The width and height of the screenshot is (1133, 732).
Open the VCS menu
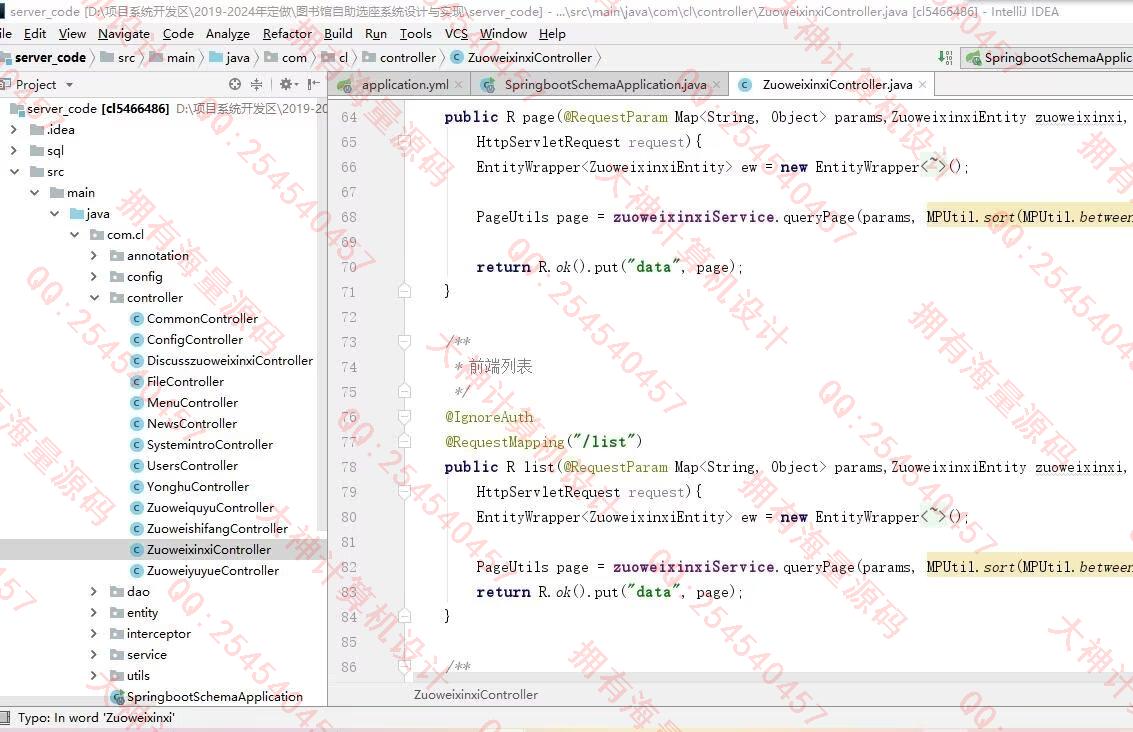(x=456, y=34)
